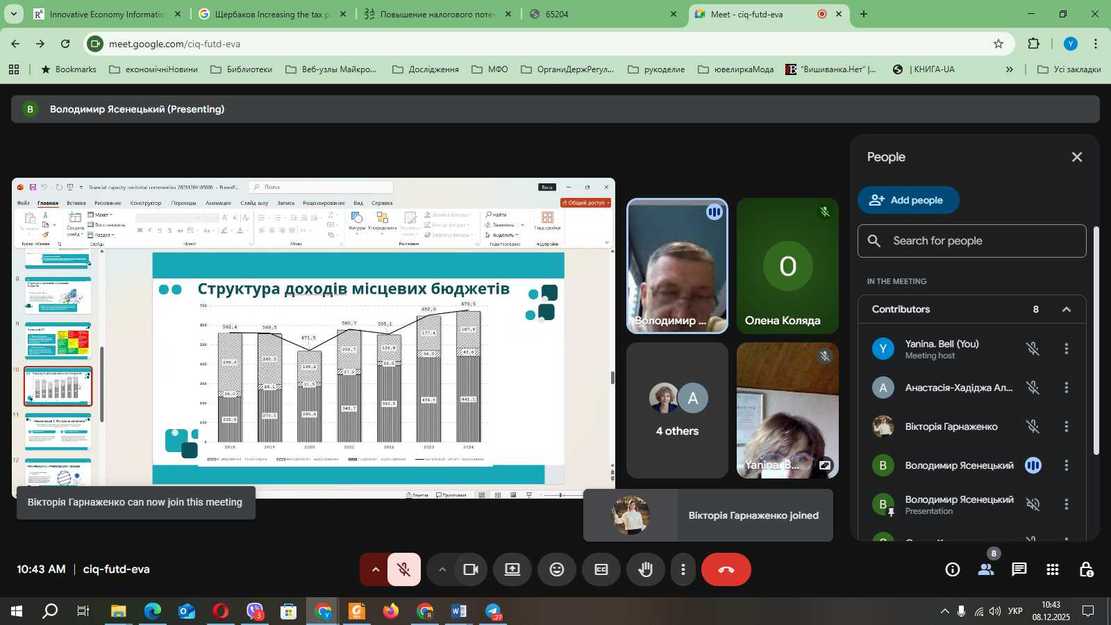Image resolution: width=1111 pixels, height=625 pixels.
Task: Expand video settings arrow beside camera
Action: [x=441, y=570]
